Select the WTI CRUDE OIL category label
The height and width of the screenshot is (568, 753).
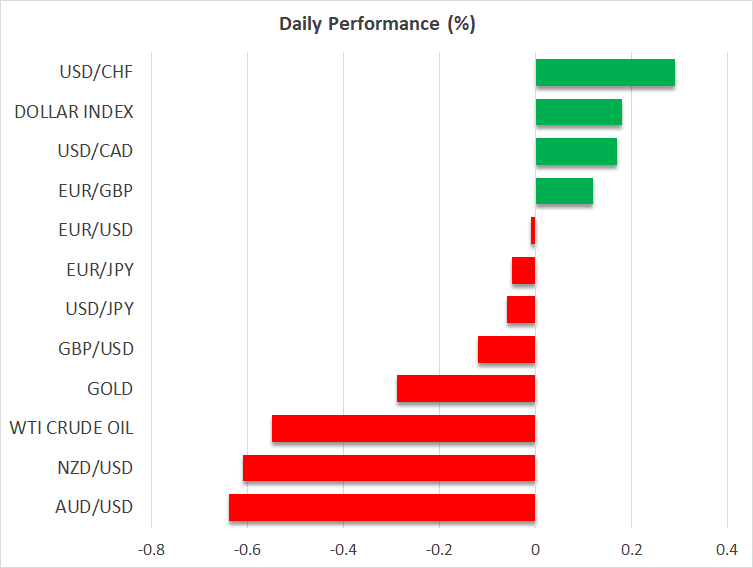point(71,429)
